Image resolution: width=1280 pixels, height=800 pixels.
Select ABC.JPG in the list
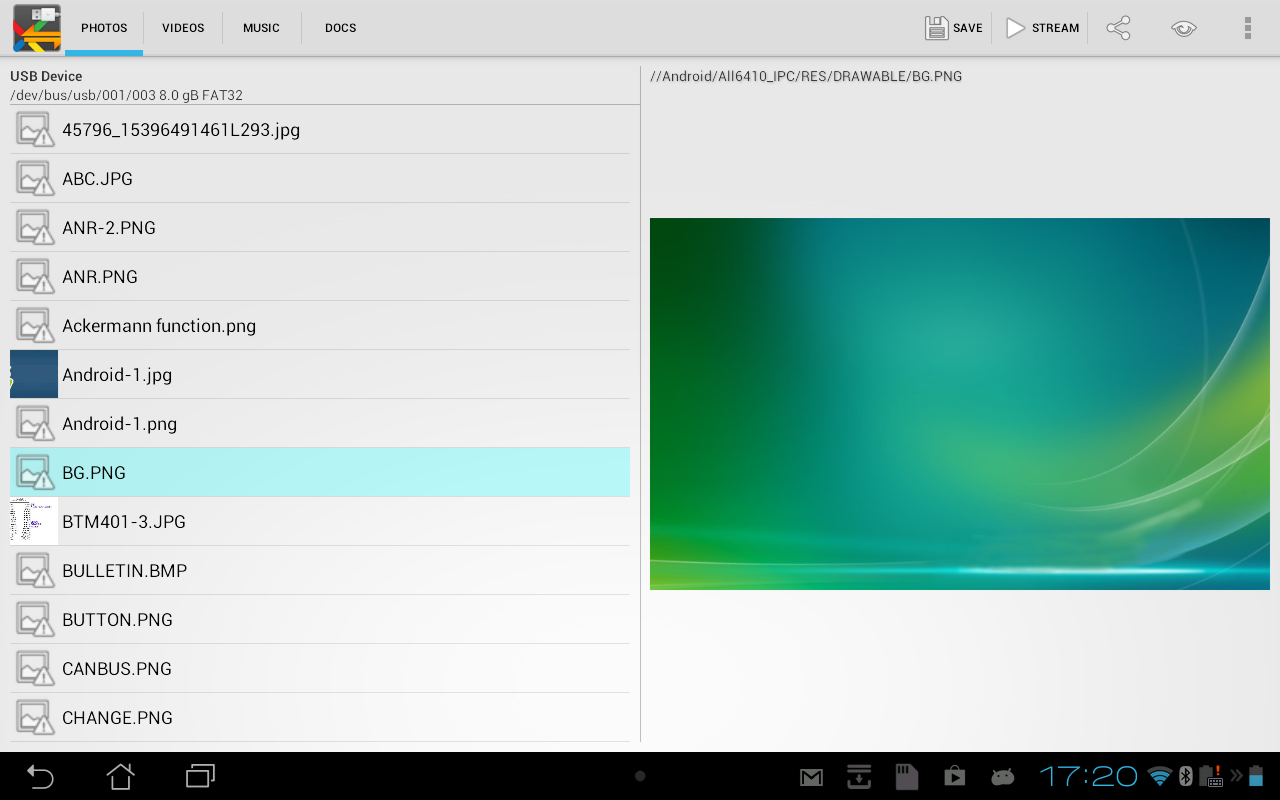[320, 178]
